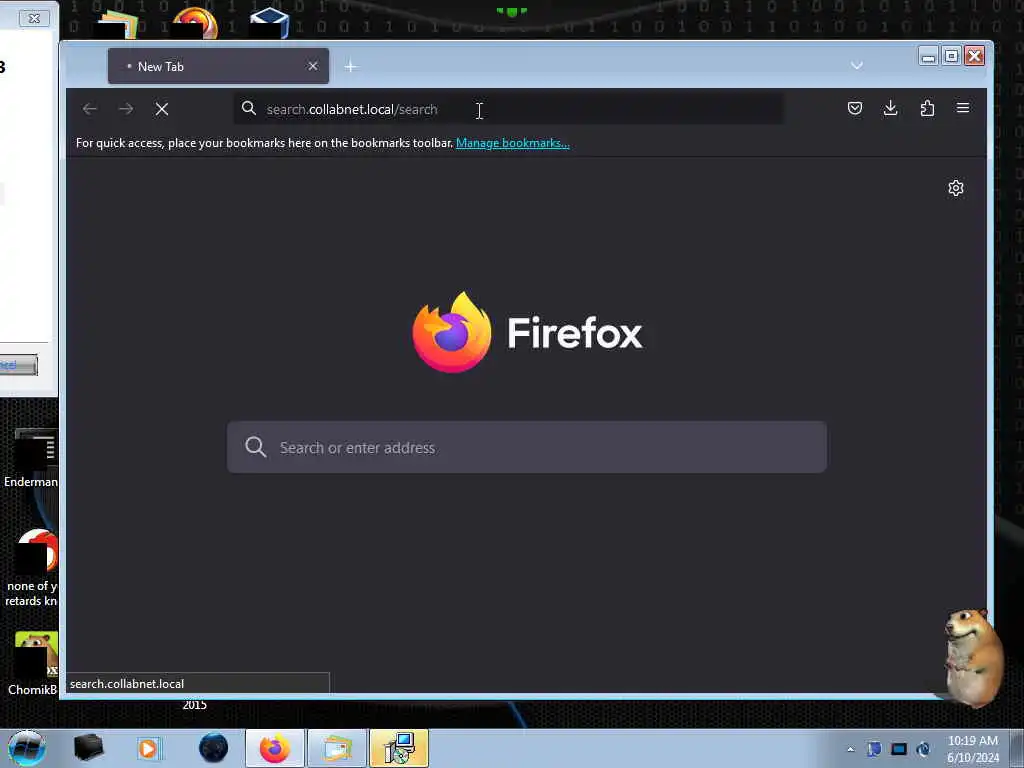Open the ChomikB desktop icon
Screen dimensions: 1024x768
coord(32,664)
